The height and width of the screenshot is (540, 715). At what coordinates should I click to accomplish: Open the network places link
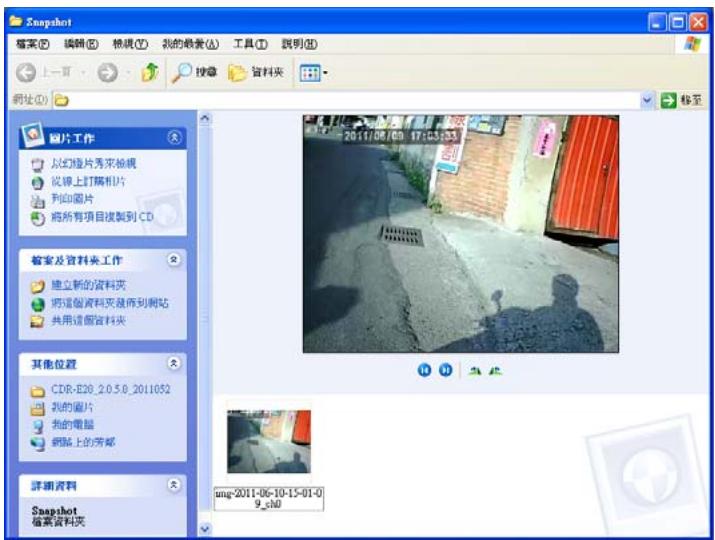(x=83, y=442)
